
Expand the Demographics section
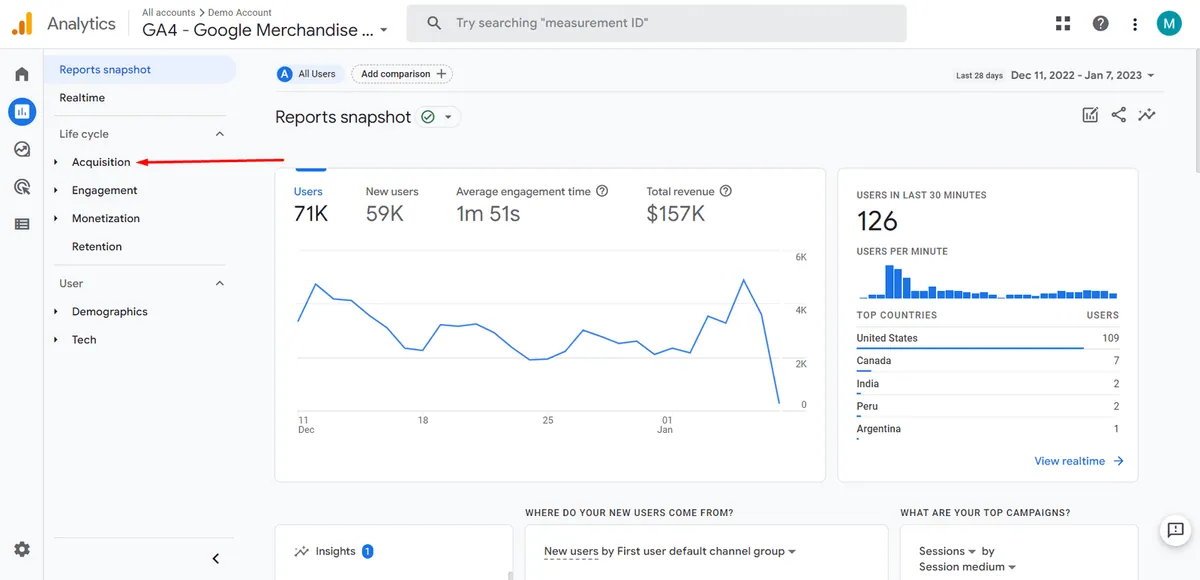tap(109, 312)
